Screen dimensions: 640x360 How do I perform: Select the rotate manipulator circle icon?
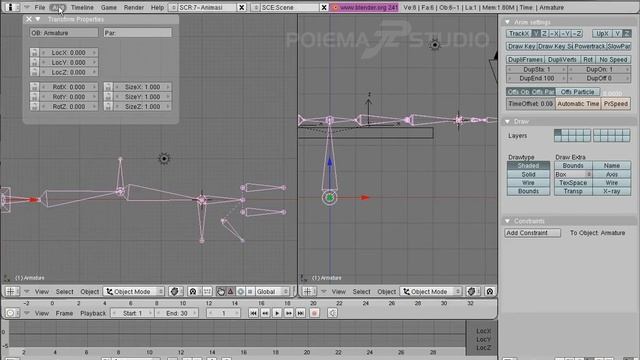click(x=240, y=291)
